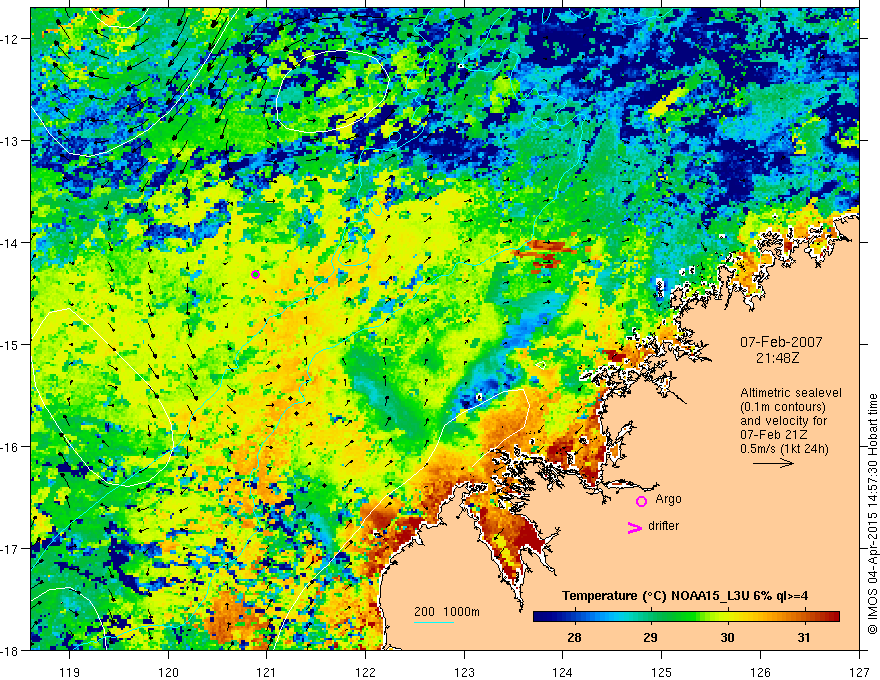Click the IMOS copyright timestamp text
880x680 pixels.
872,514
